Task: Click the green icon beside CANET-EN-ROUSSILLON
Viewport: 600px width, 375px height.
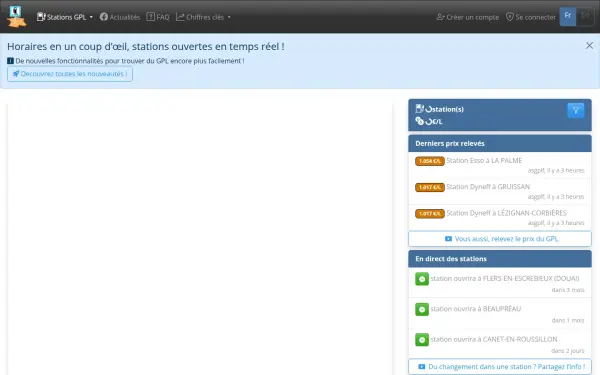Action: tap(422, 340)
